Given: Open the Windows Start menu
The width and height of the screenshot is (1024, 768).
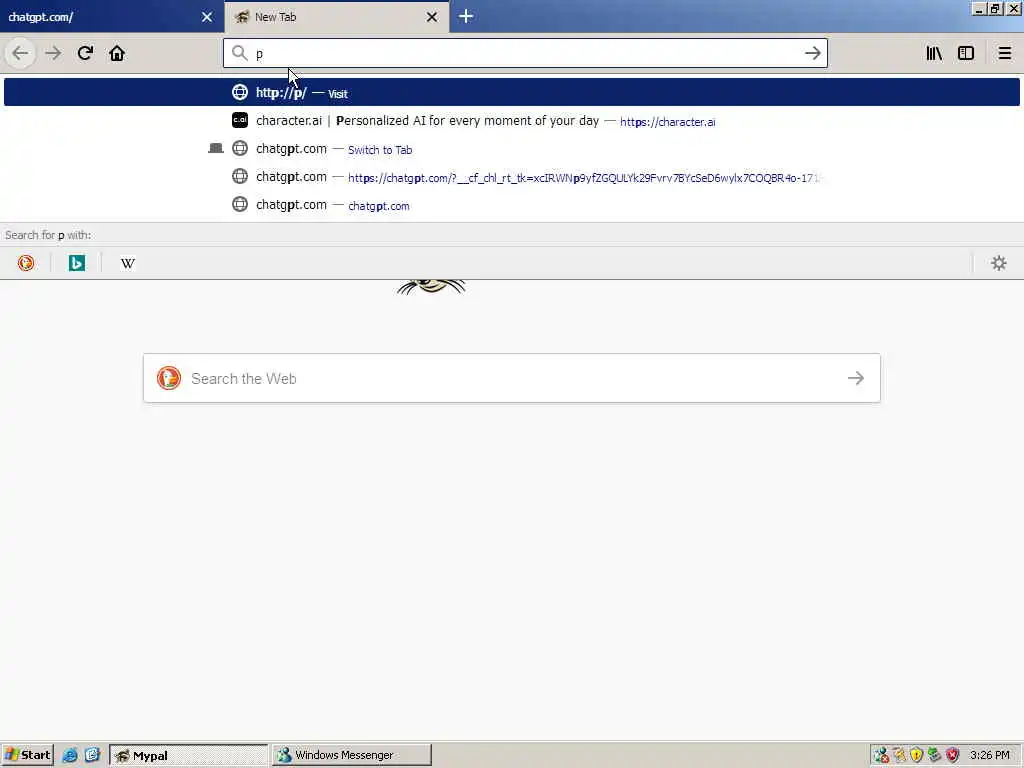Looking at the screenshot, I should point(27,755).
